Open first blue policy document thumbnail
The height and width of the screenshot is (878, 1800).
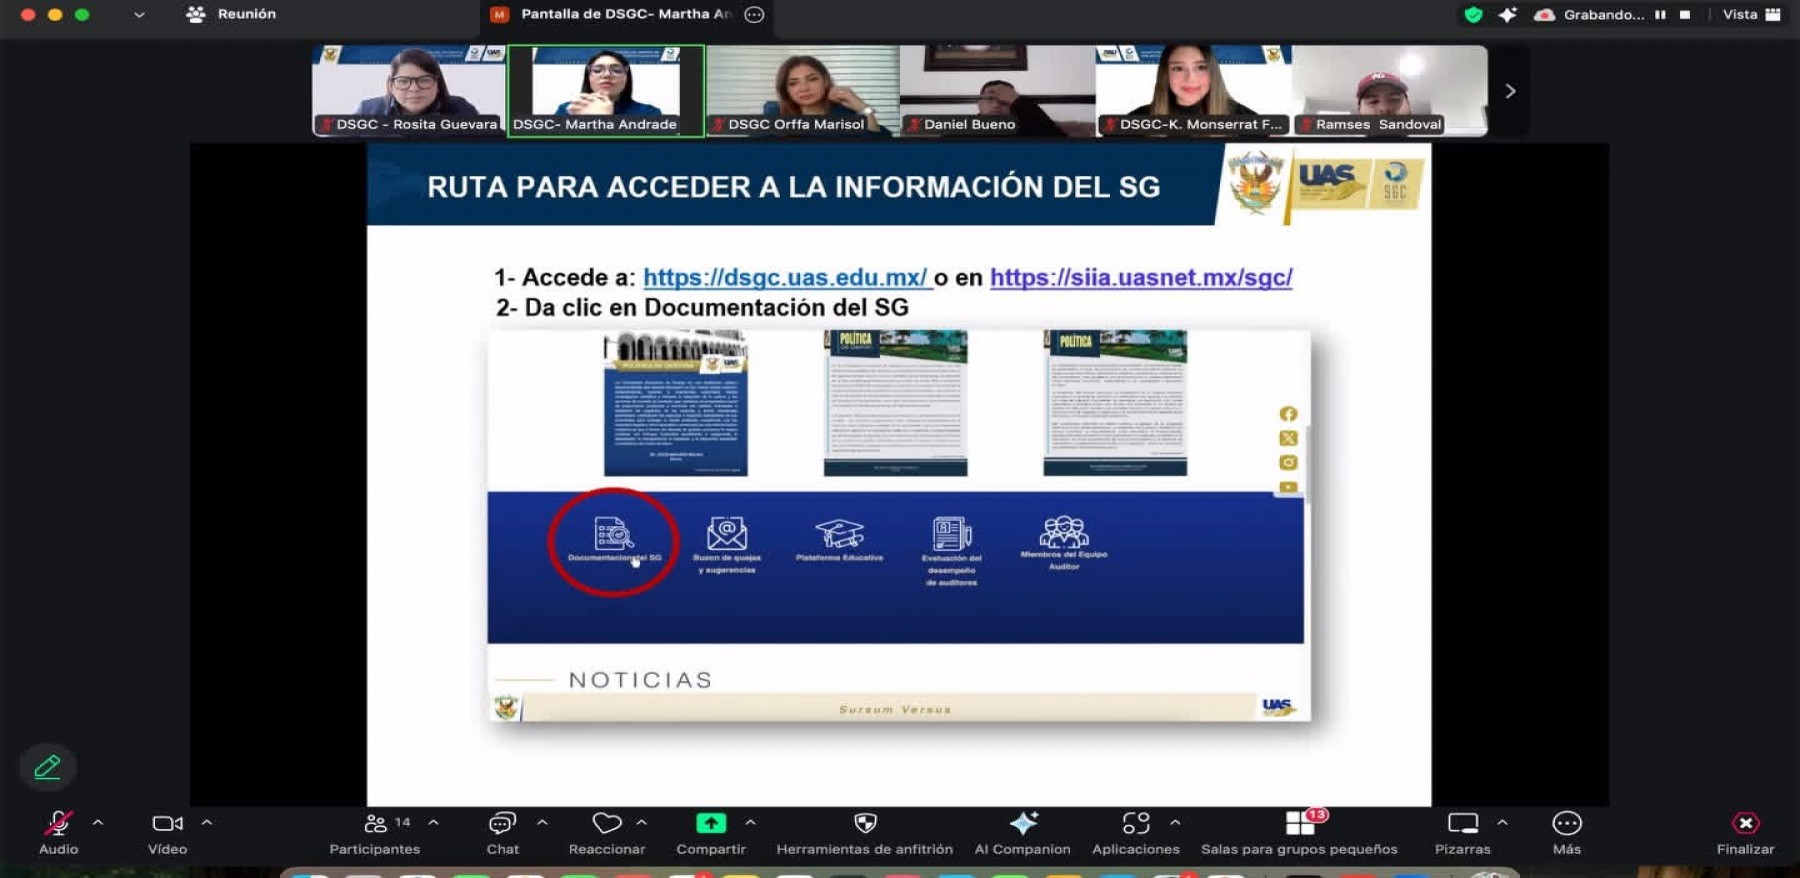click(676, 404)
